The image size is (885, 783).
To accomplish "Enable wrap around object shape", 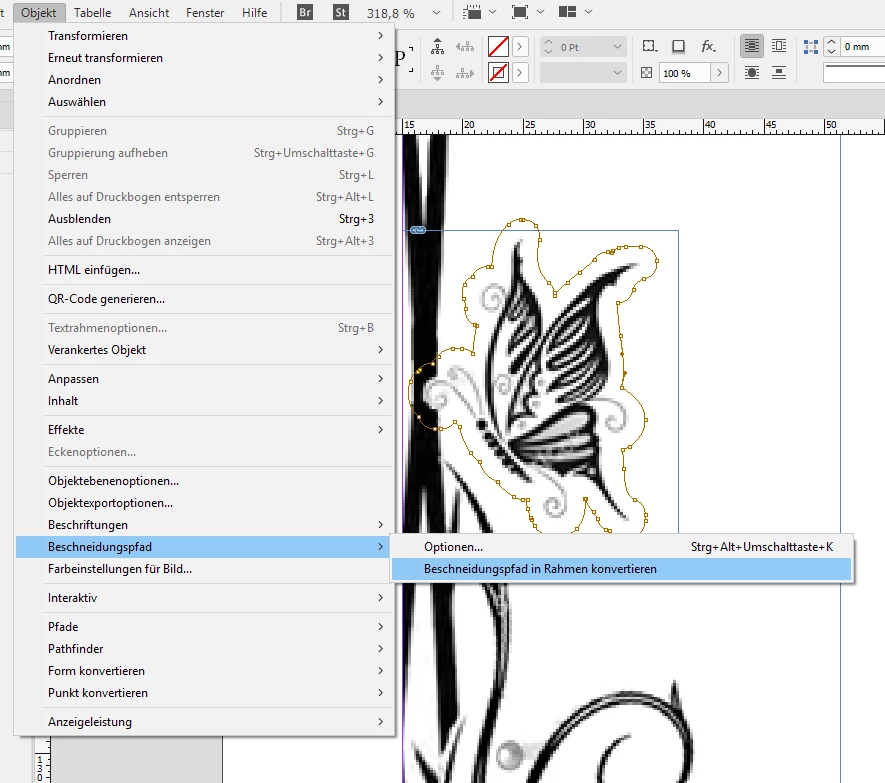I will (x=751, y=73).
